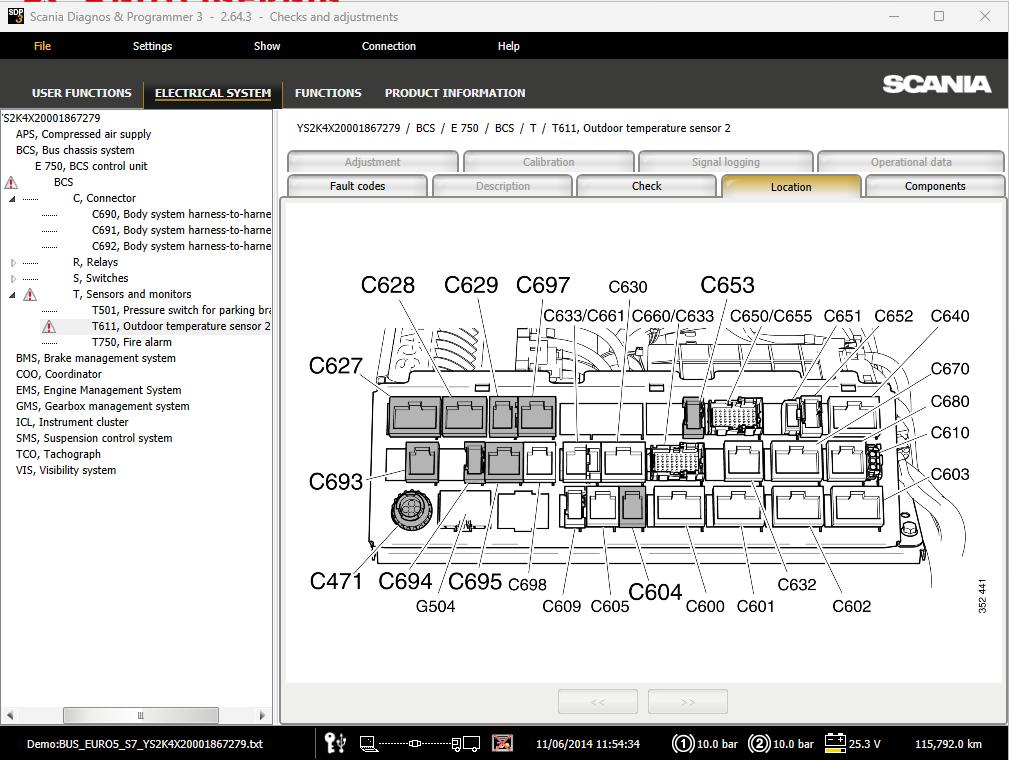Collapse the C, Connector tree node
Image resolution: width=1009 pixels, height=760 pixels.
click(12, 199)
